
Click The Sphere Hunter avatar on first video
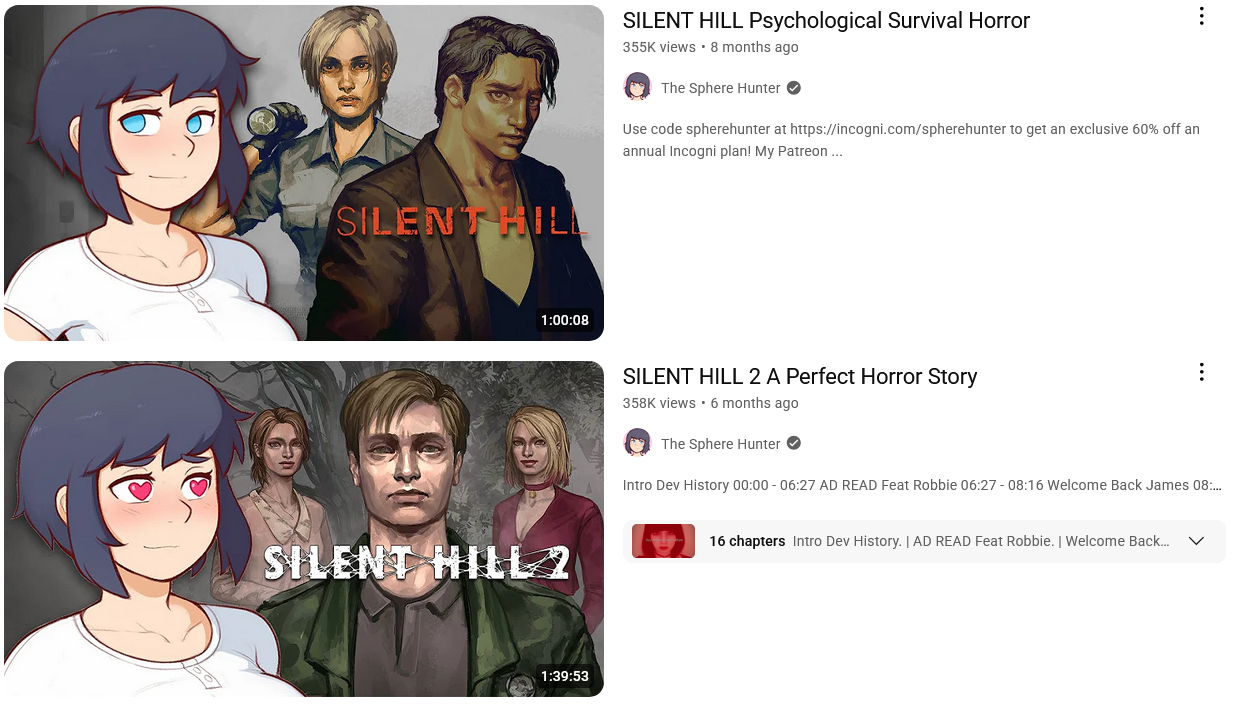tap(637, 87)
